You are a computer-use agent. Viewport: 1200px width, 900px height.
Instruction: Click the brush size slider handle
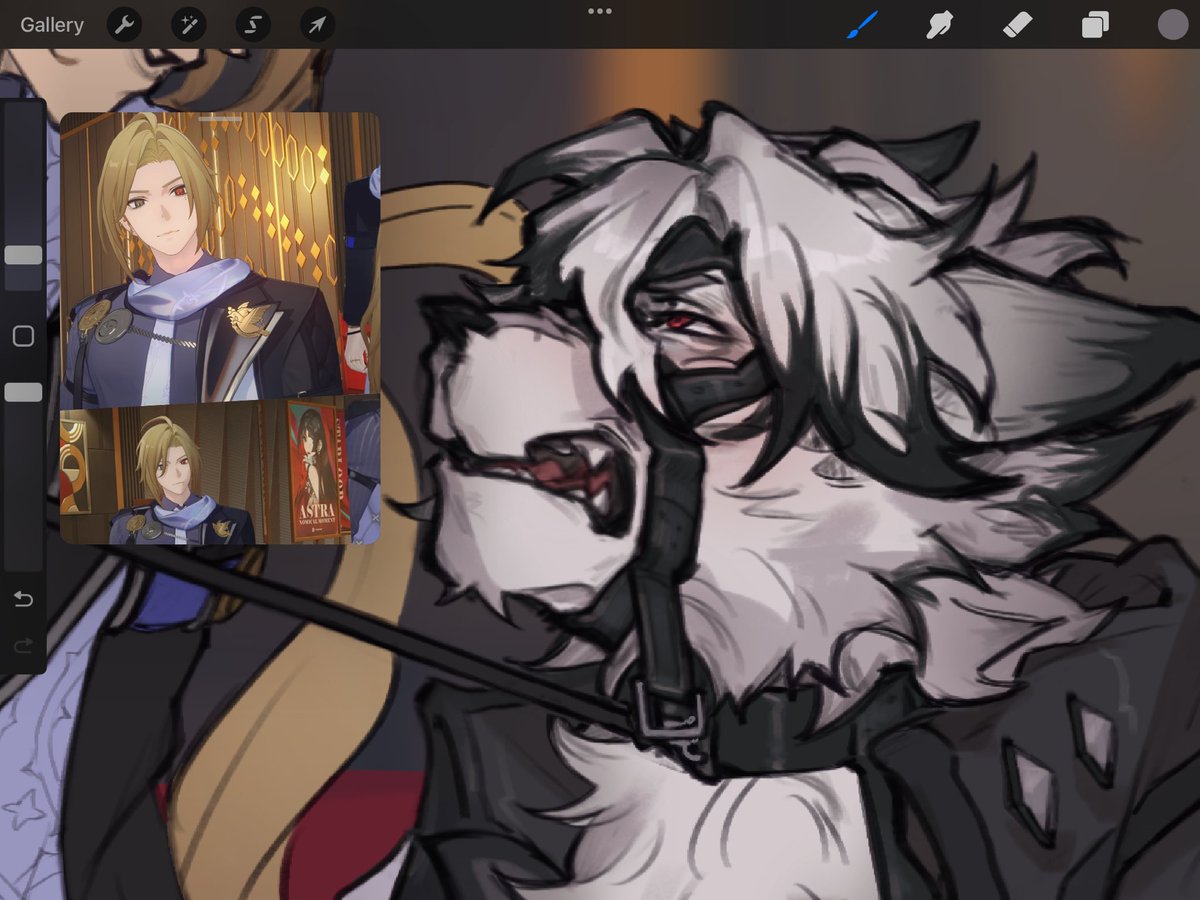[23, 255]
